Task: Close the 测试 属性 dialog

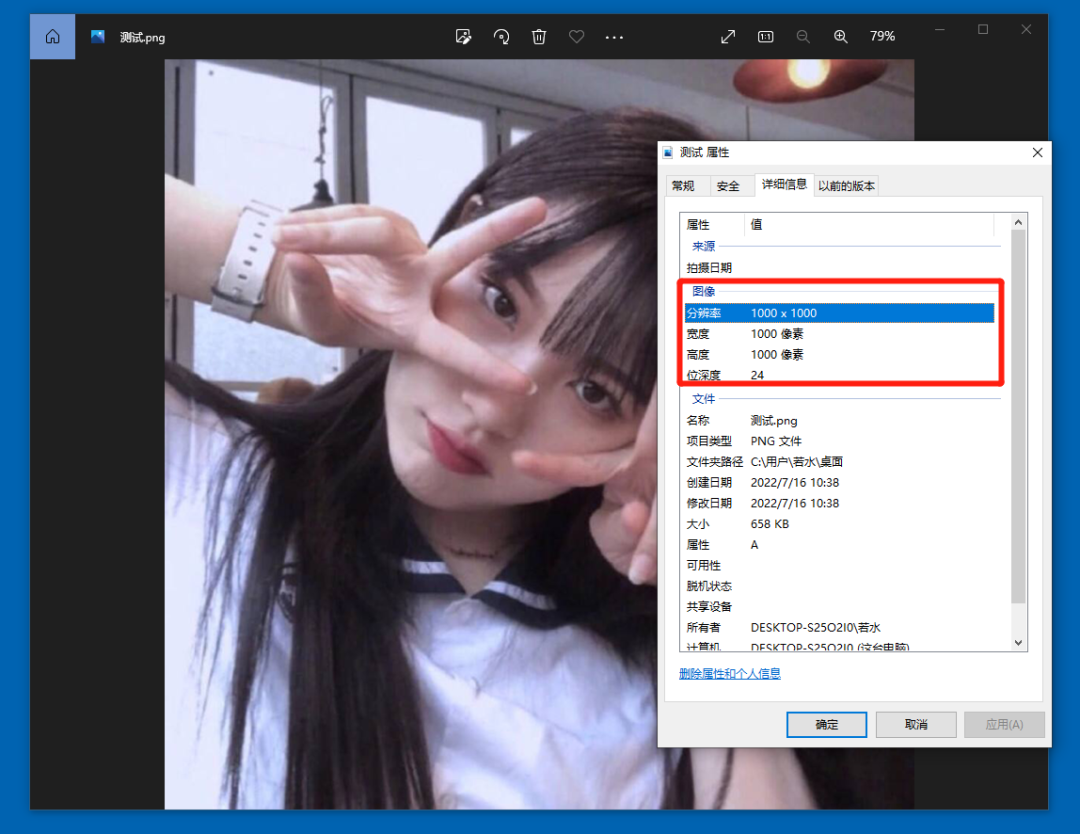Action: click(x=1037, y=153)
